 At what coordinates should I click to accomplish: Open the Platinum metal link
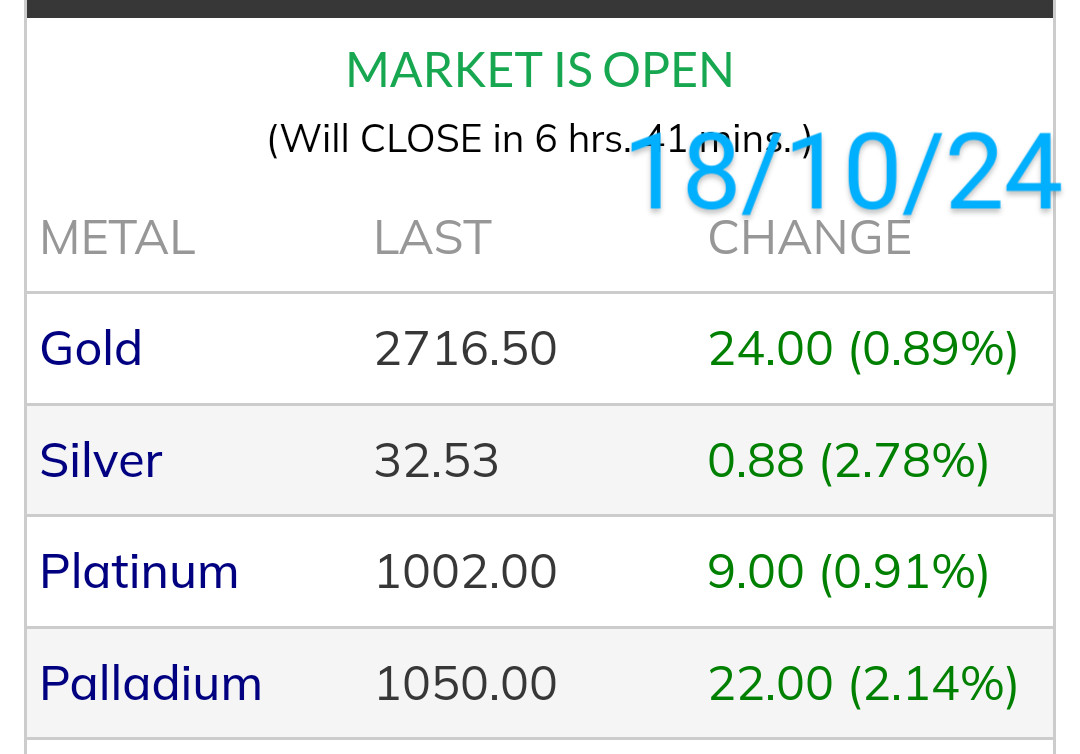click(139, 572)
